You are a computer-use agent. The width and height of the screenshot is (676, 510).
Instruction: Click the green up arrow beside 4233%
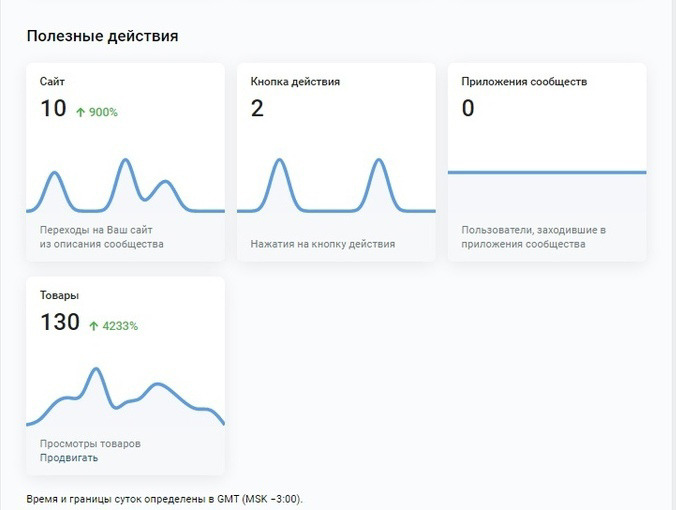click(94, 326)
